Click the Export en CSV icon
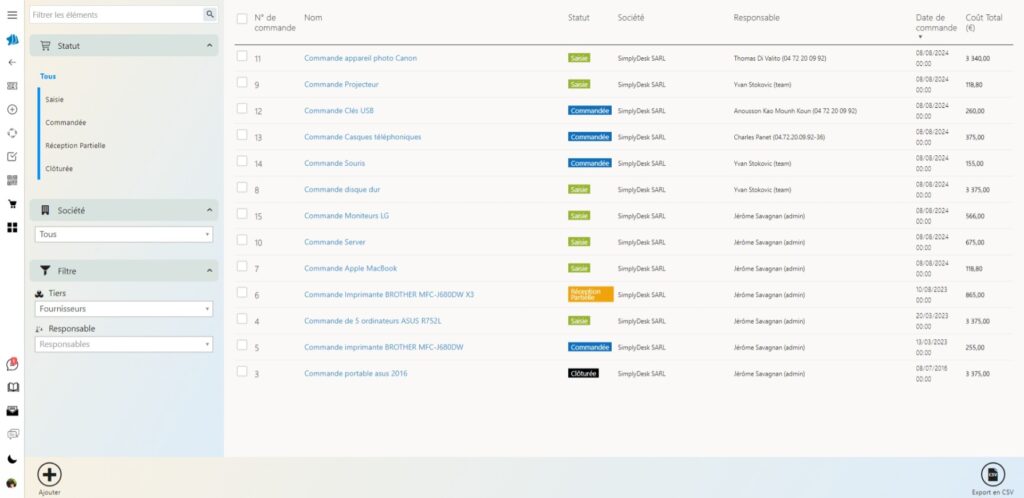This screenshot has height=498, width=1024. (x=993, y=475)
